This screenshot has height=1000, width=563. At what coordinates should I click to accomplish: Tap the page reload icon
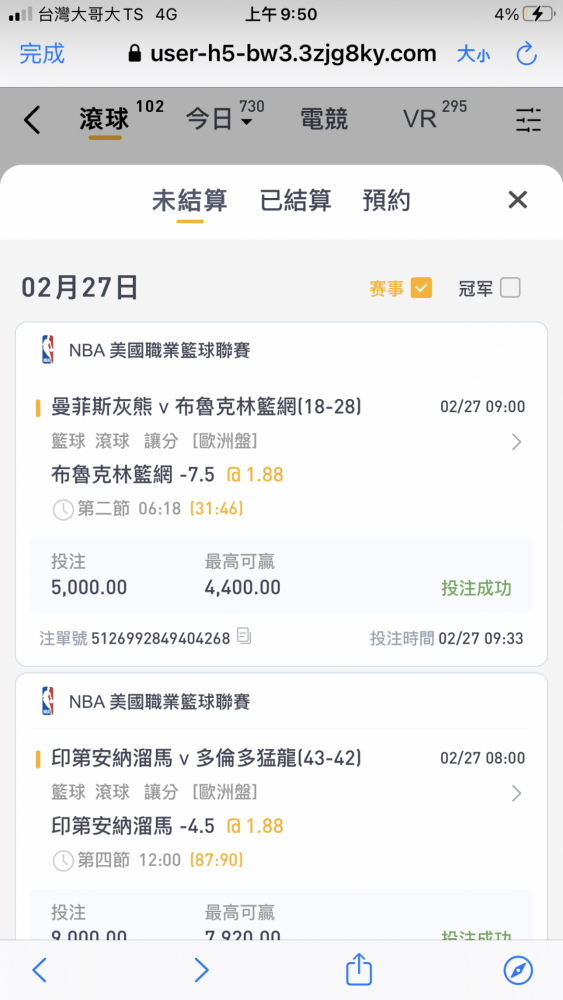pos(527,54)
